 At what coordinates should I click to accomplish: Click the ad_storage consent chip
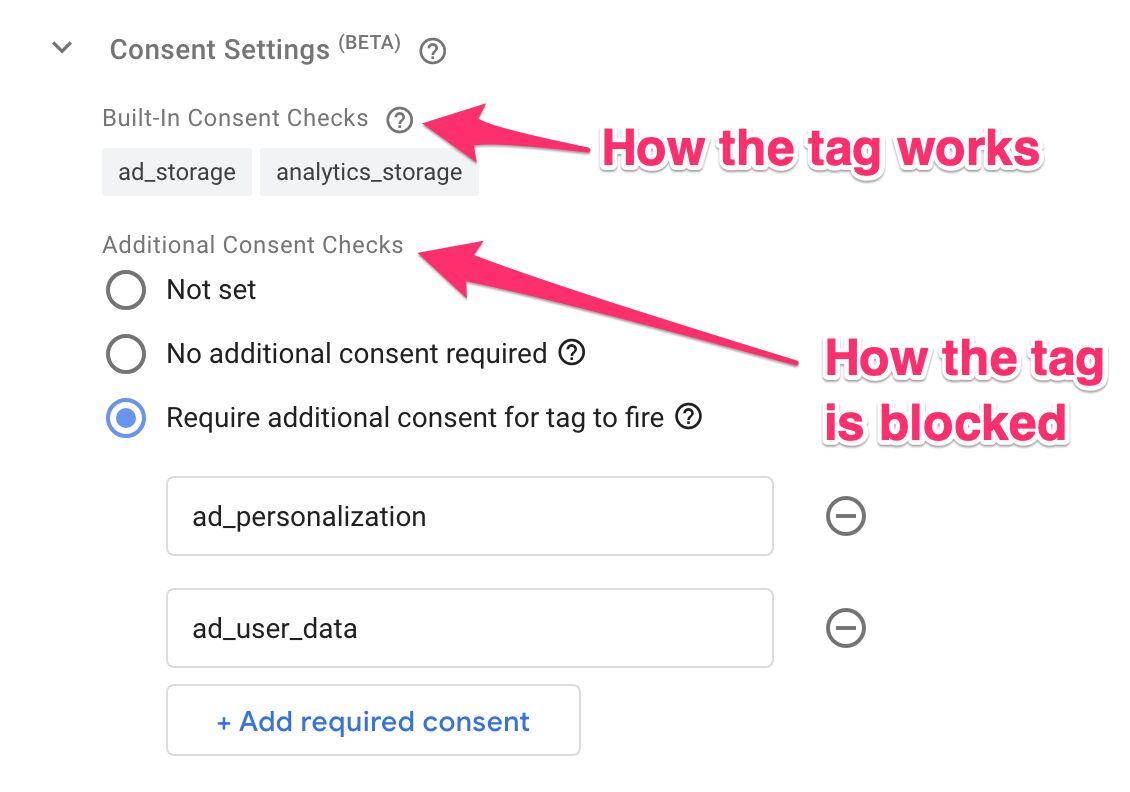click(x=177, y=172)
